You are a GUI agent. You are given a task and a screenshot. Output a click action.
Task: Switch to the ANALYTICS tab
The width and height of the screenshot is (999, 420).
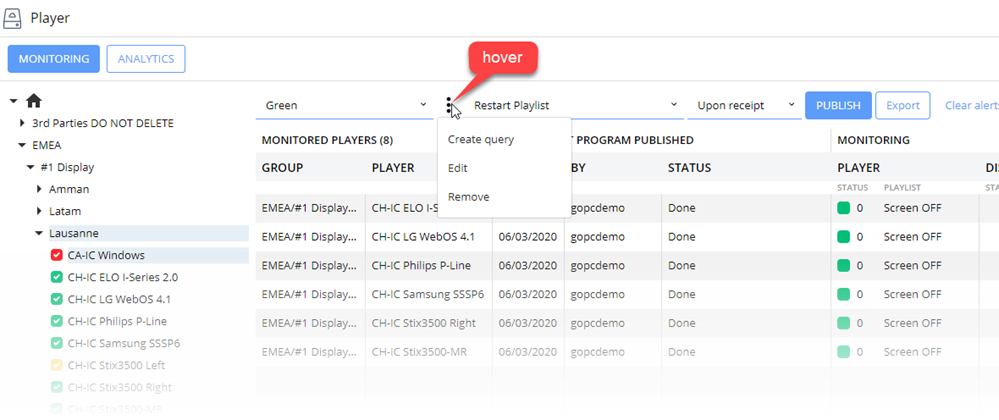tap(146, 59)
